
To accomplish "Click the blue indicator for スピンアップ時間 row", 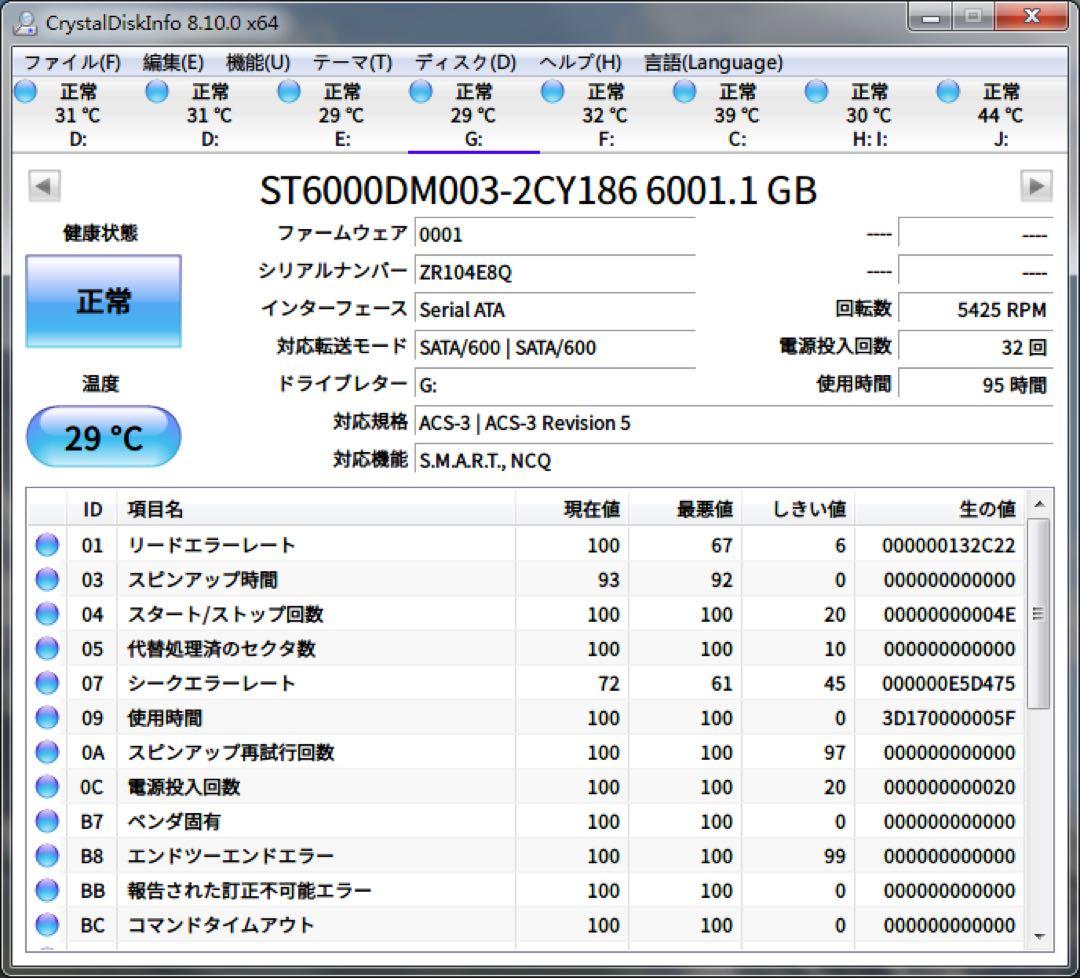I will [46, 580].
